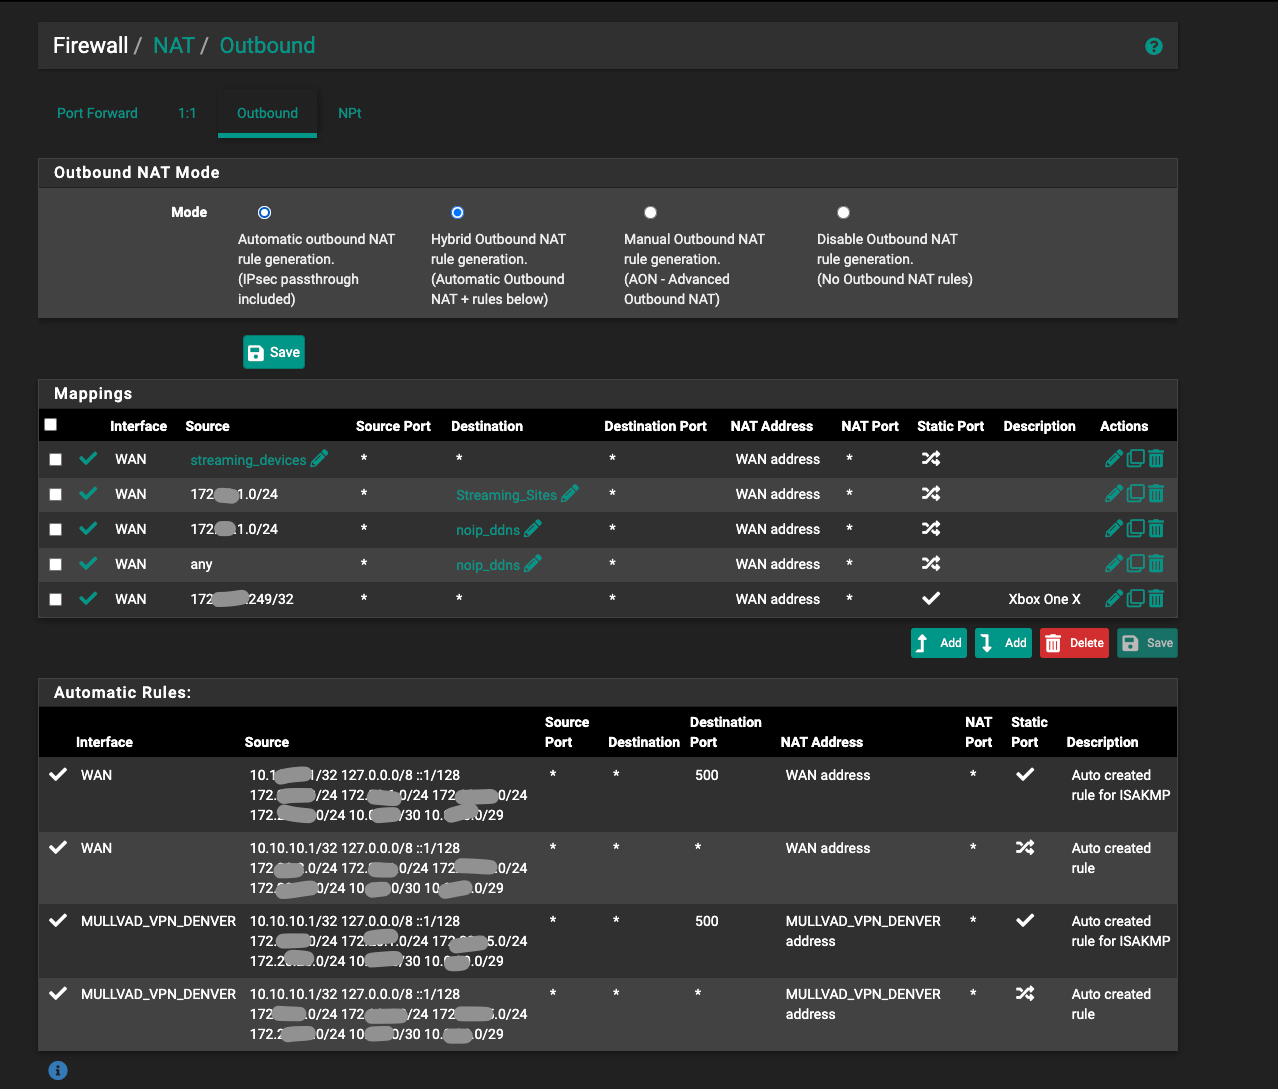Edit the streaming_devices mapping rule
The height and width of the screenshot is (1089, 1278).
tap(1114, 459)
